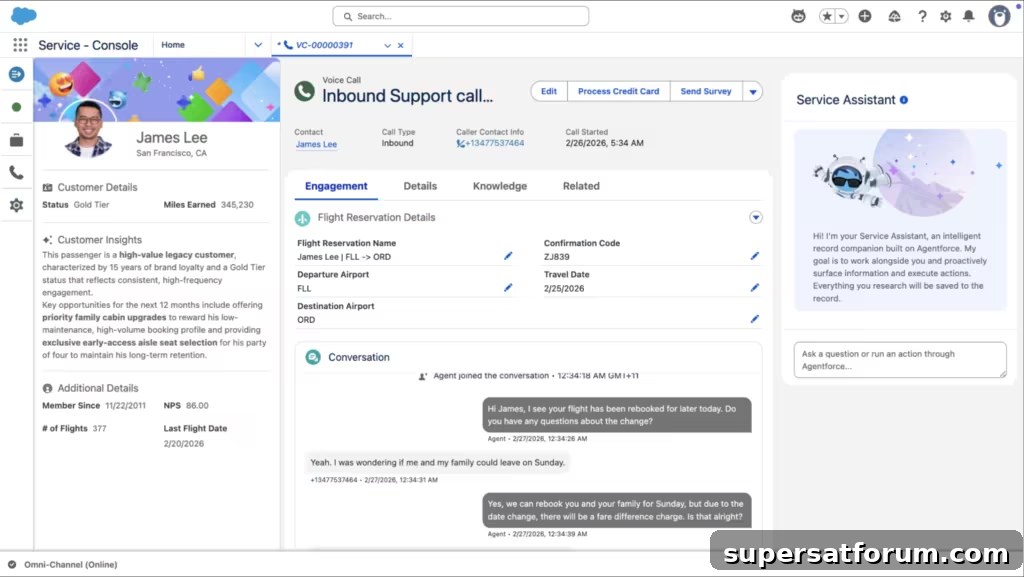Click the Customer Details card icon
This screenshot has height=577, width=1024.
pyautogui.click(x=47, y=187)
